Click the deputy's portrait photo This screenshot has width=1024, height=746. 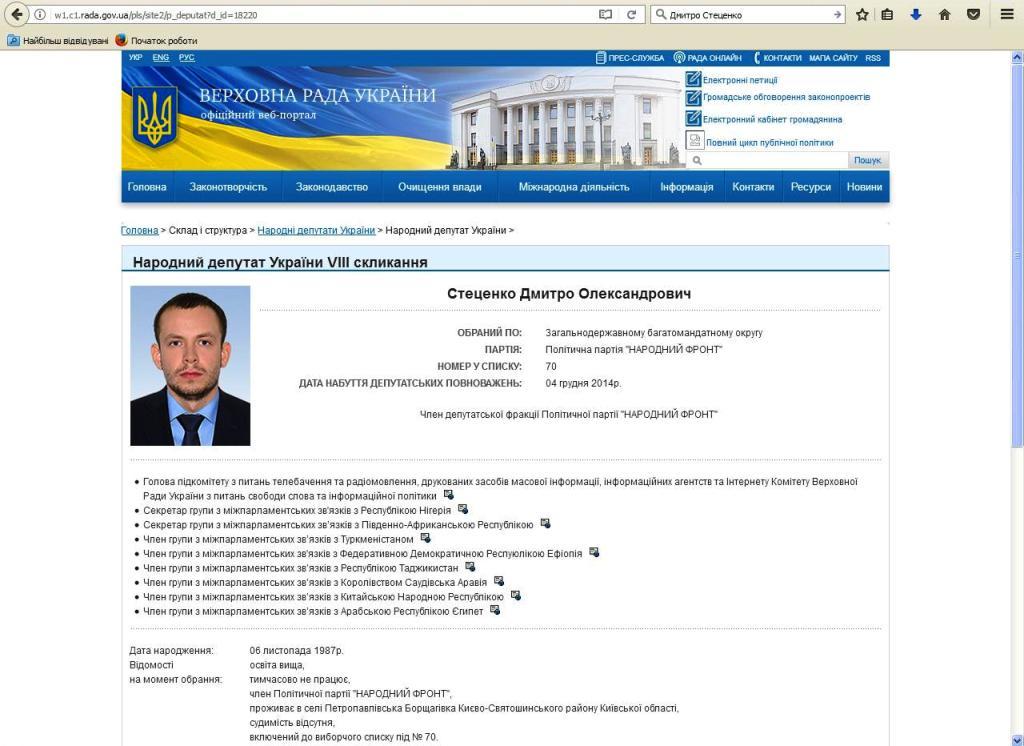[190, 366]
